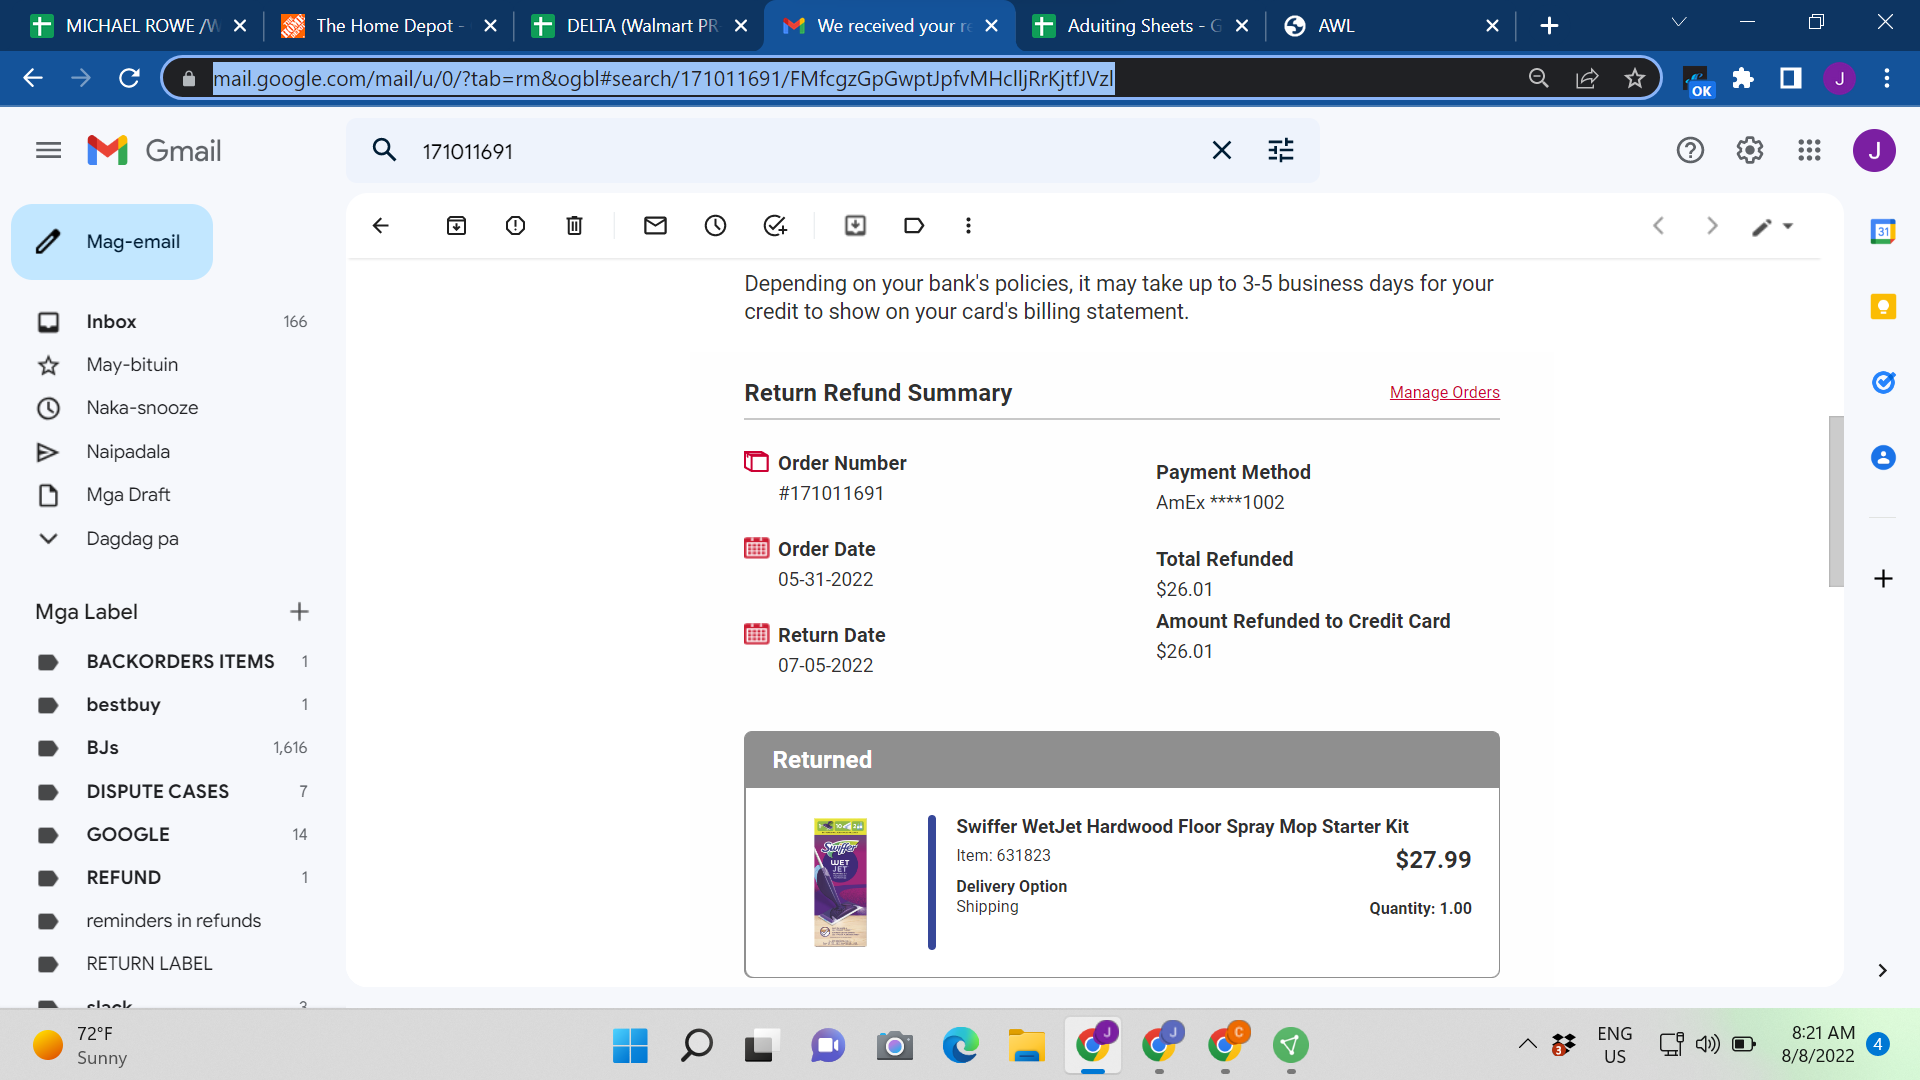
Task: Move email to another folder icon
Action: (x=855, y=226)
